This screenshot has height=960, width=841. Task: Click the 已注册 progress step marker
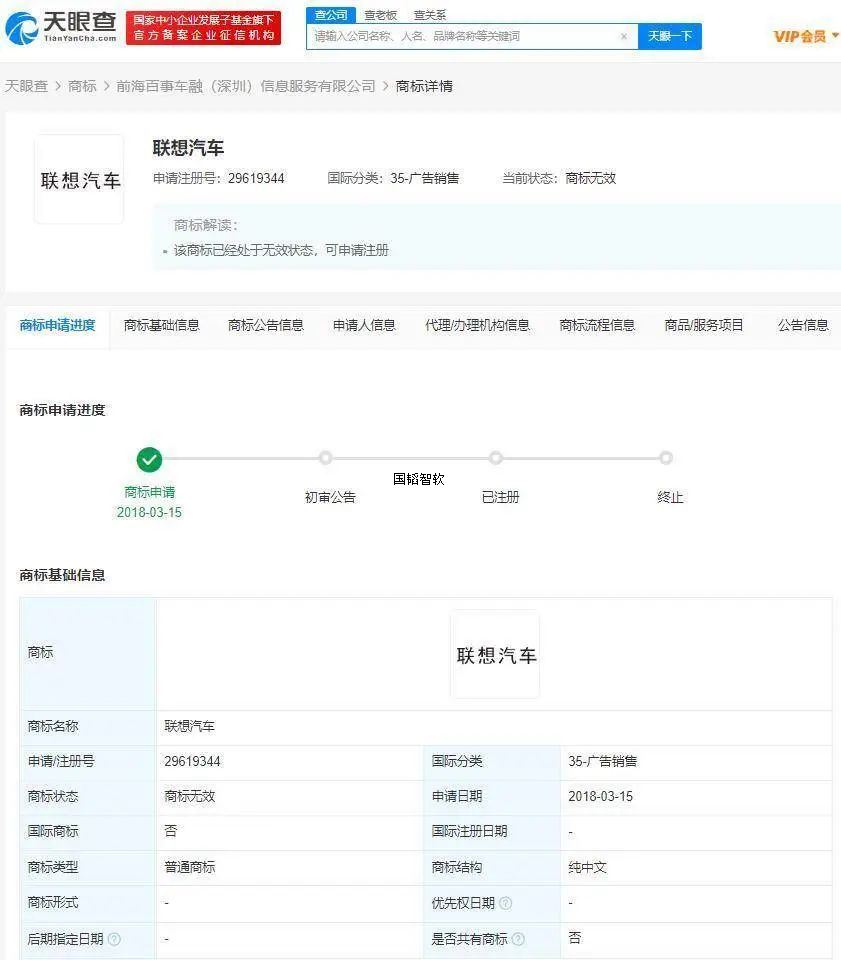tap(496, 458)
